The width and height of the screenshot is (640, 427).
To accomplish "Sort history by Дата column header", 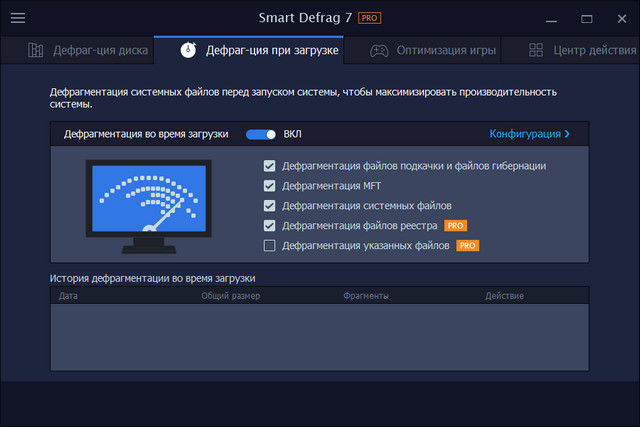I will click(68, 296).
